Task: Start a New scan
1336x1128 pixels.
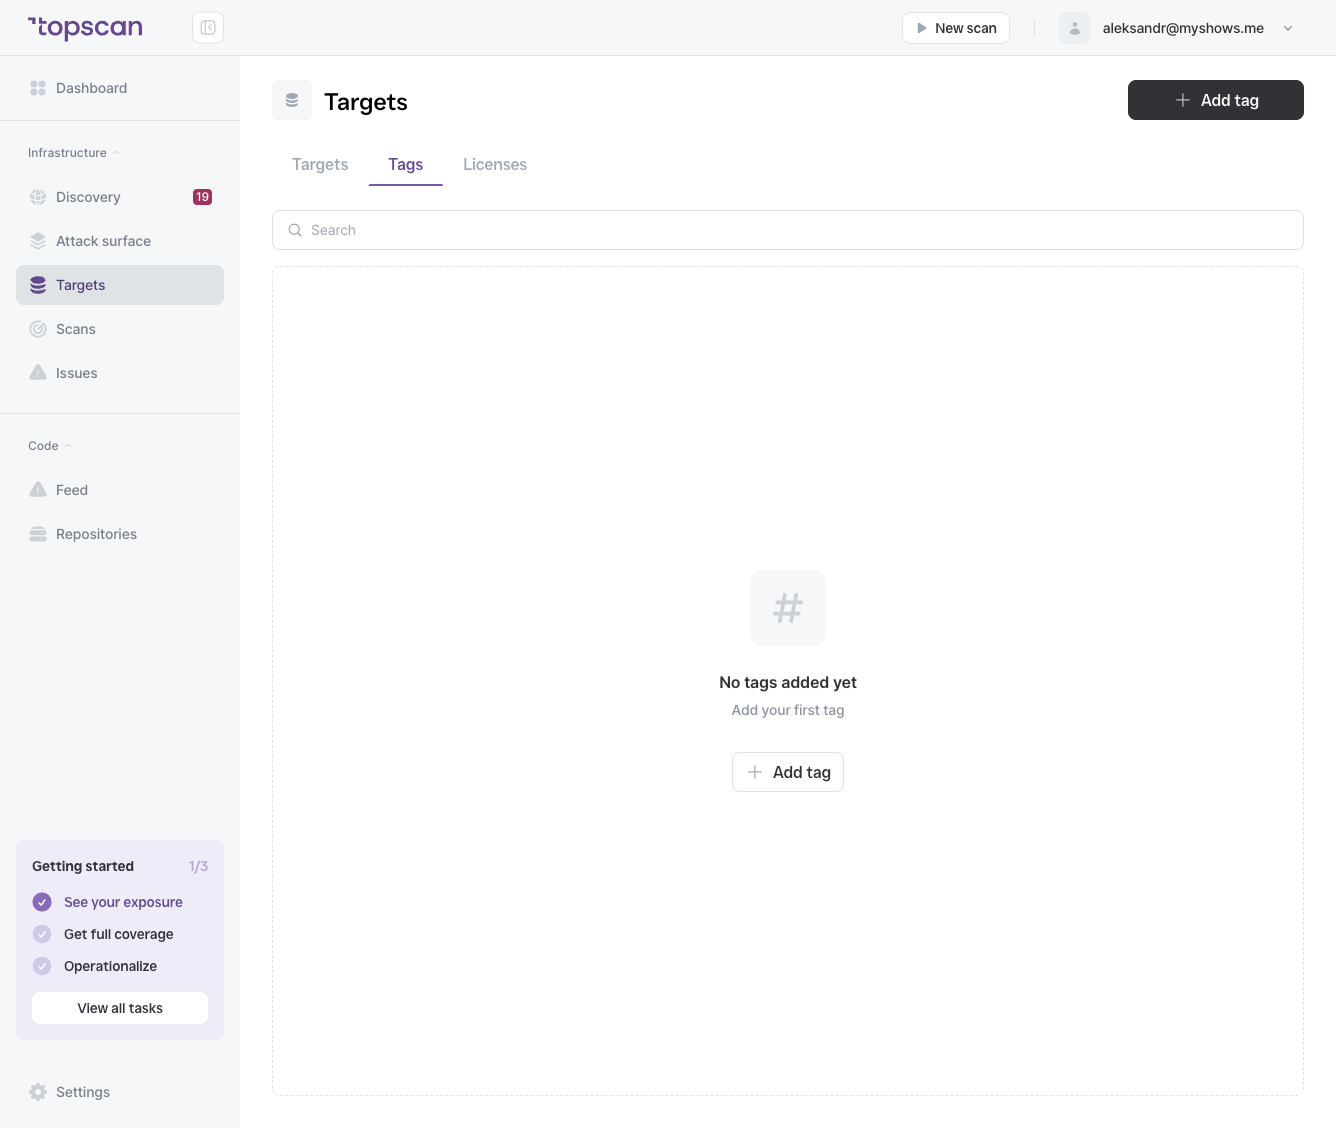Action: (x=956, y=28)
